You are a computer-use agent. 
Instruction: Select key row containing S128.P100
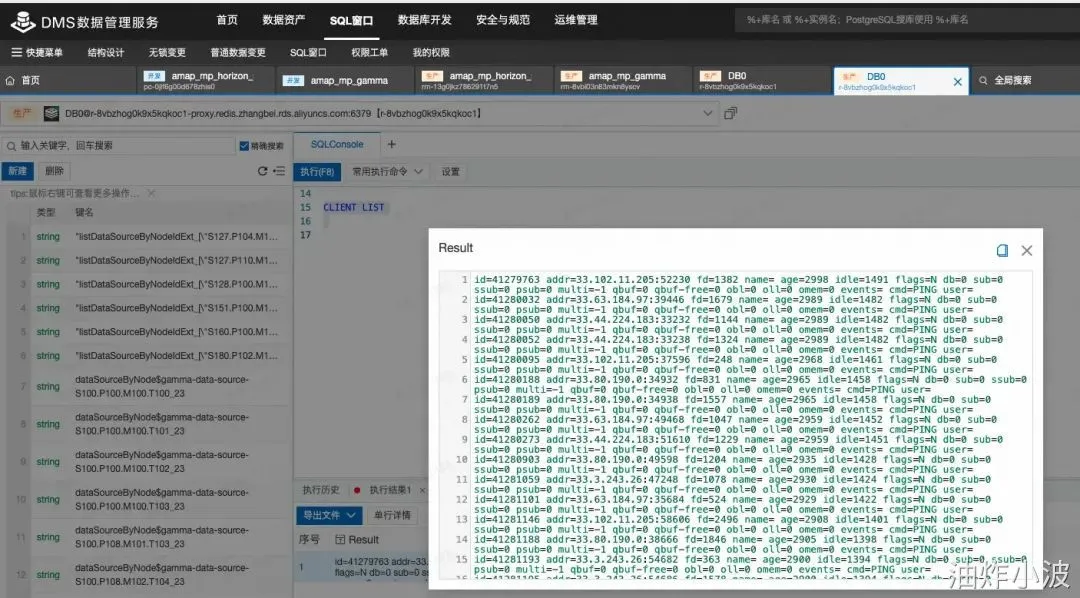tap(147, 284)
